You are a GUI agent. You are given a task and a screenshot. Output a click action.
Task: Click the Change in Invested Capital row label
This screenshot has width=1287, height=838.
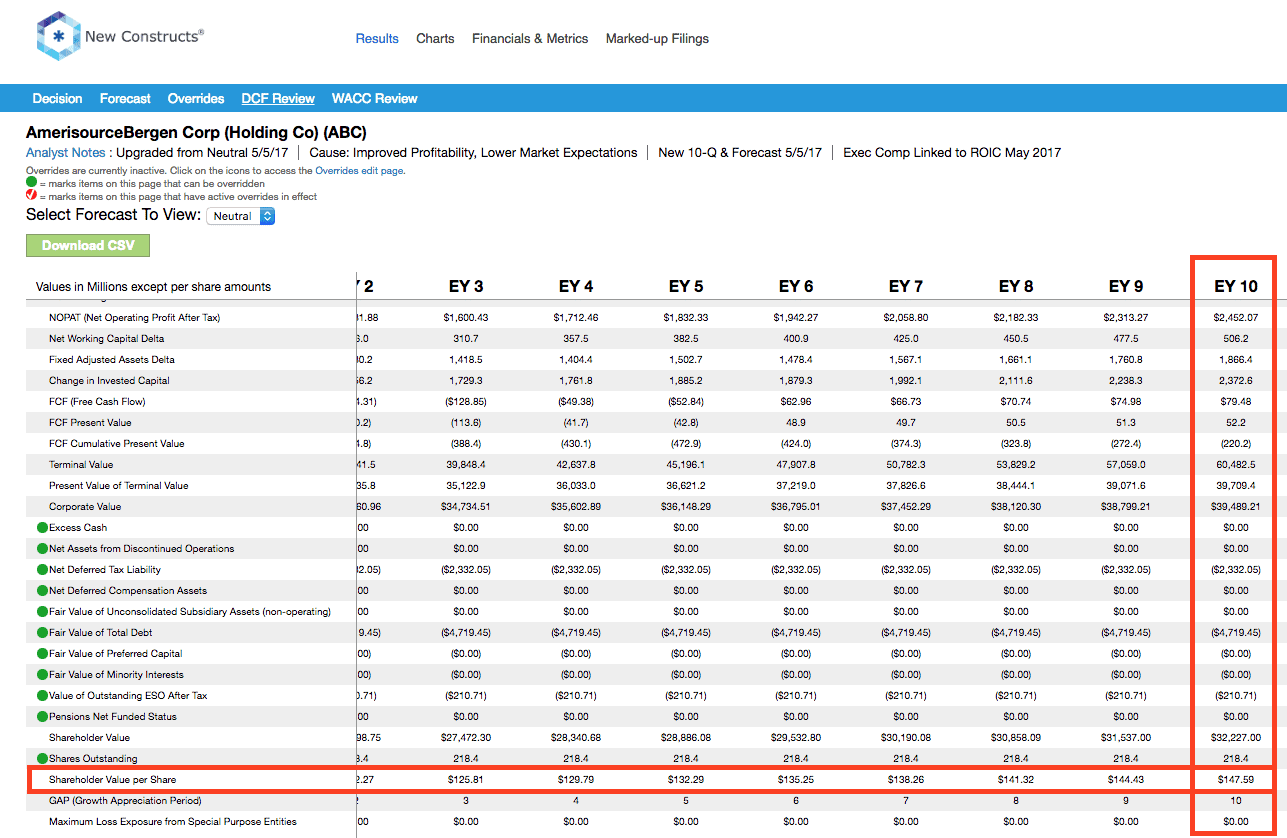[109, 381]
